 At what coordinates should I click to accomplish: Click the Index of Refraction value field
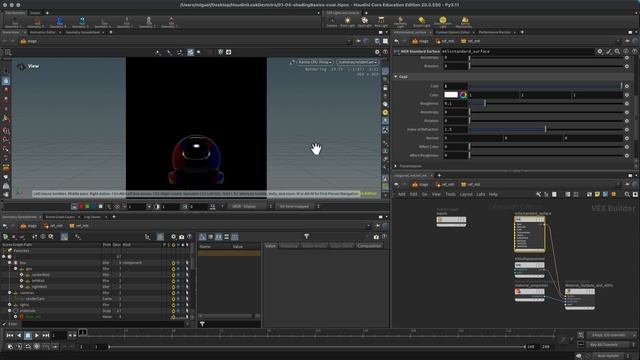[456, 129]
